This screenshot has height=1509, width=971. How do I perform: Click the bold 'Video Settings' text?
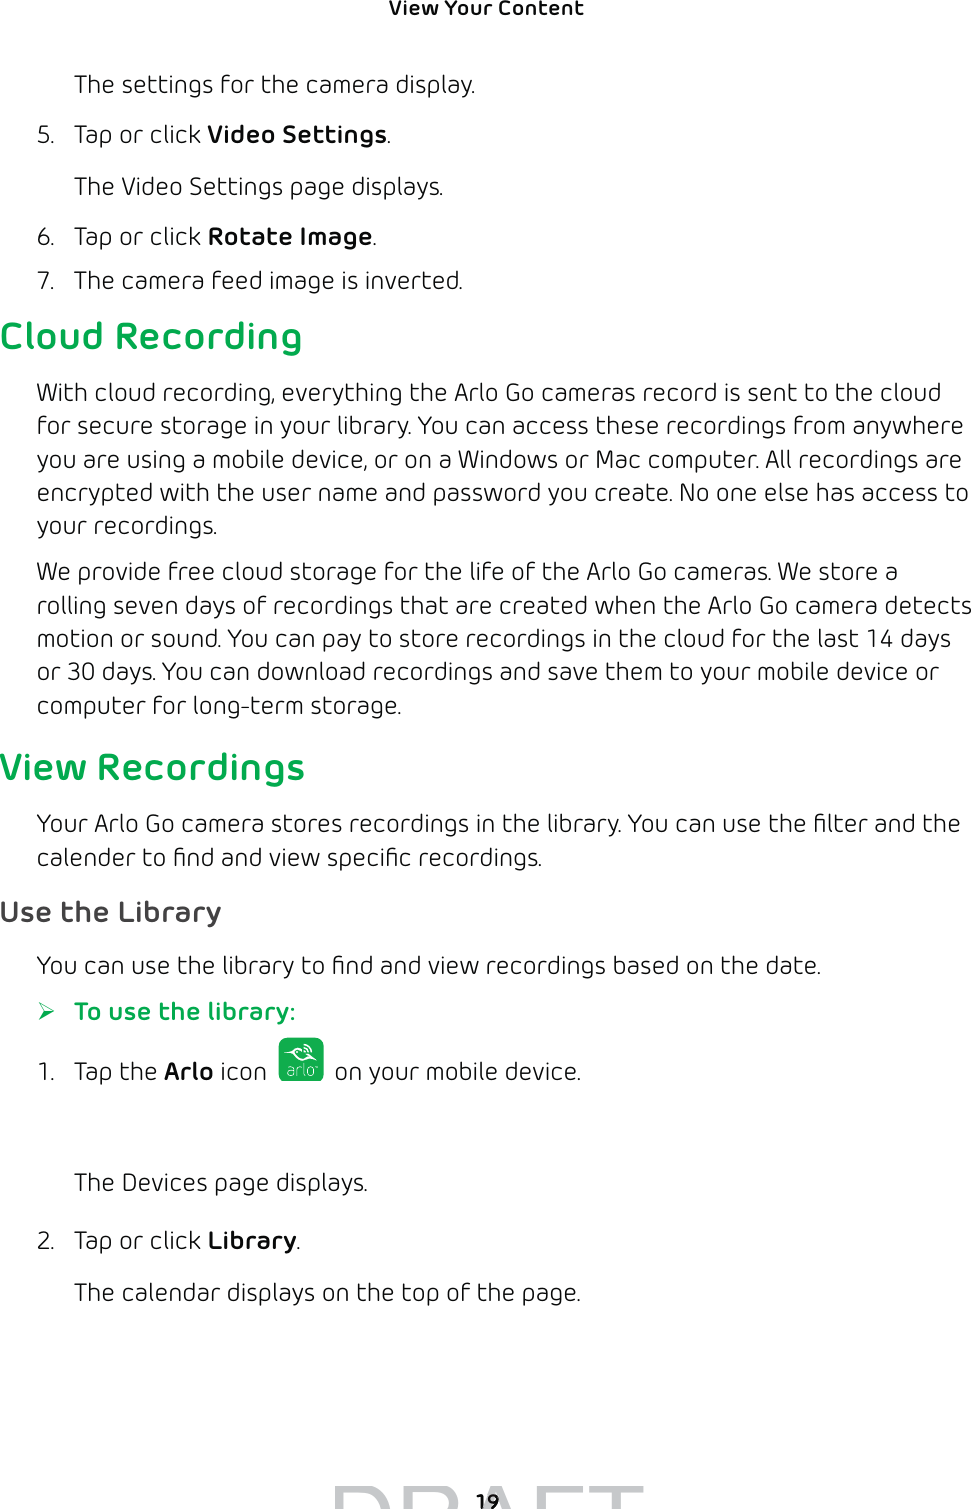click(x=297, y=135)
